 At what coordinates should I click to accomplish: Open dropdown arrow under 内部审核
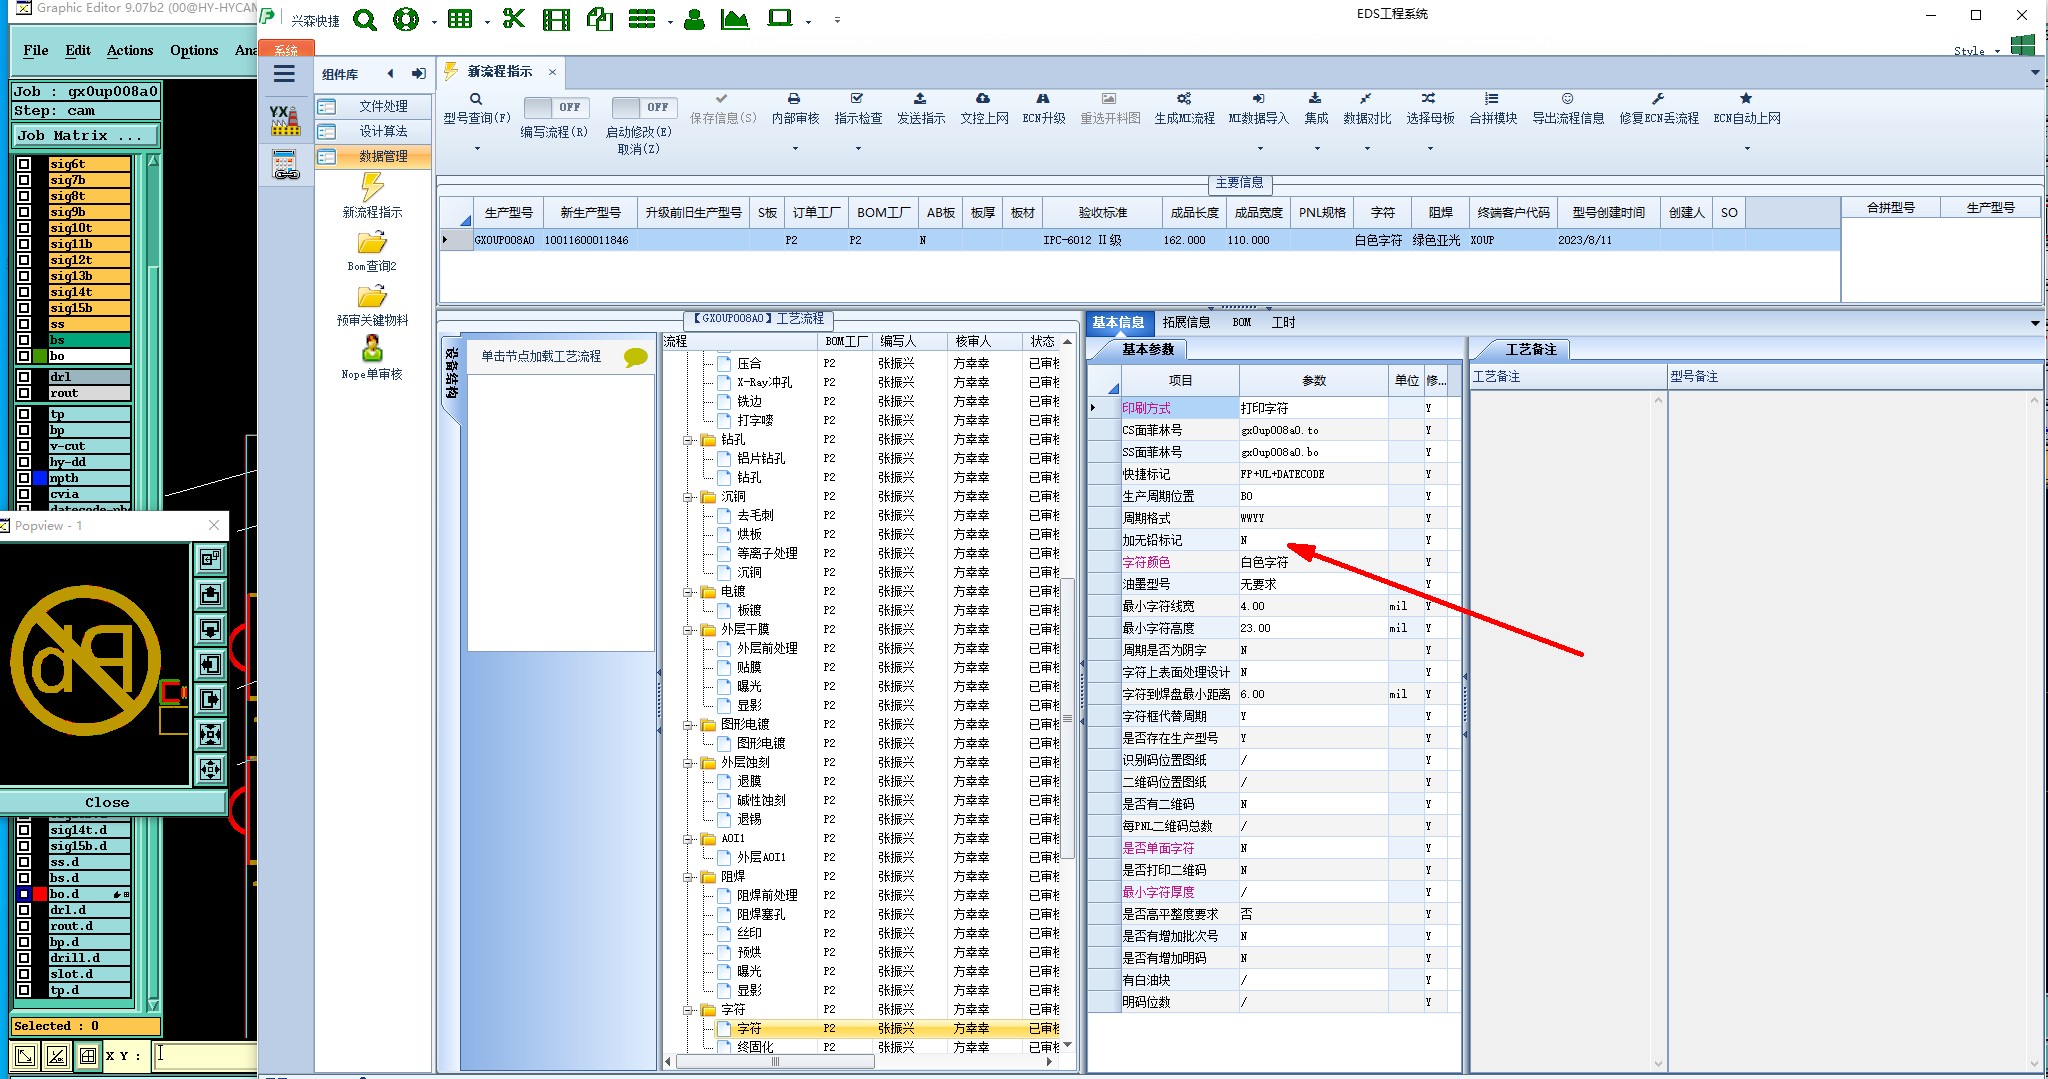(x=795, y=149)
